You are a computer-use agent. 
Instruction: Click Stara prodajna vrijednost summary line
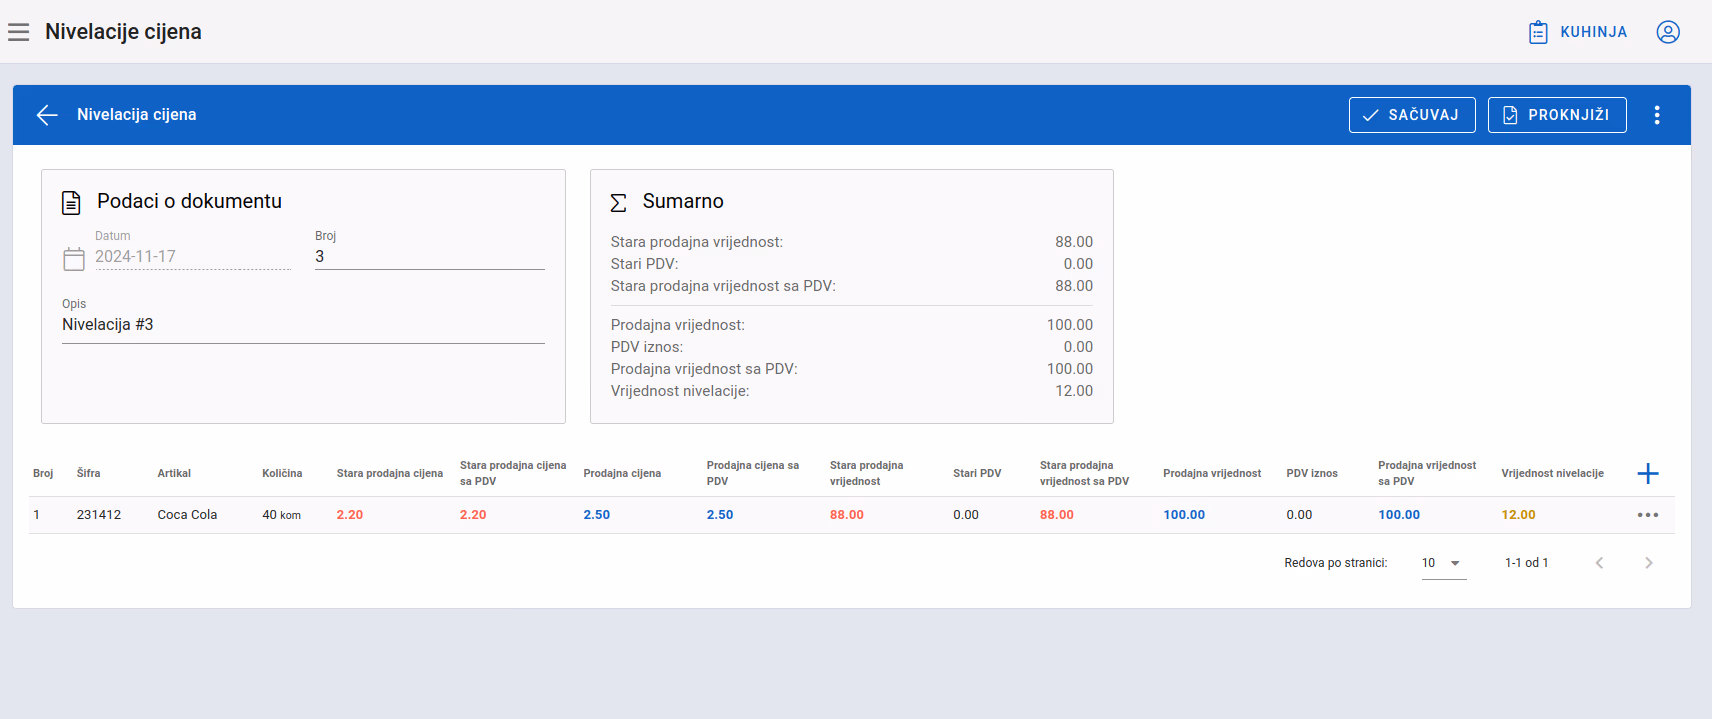(852, 242)
